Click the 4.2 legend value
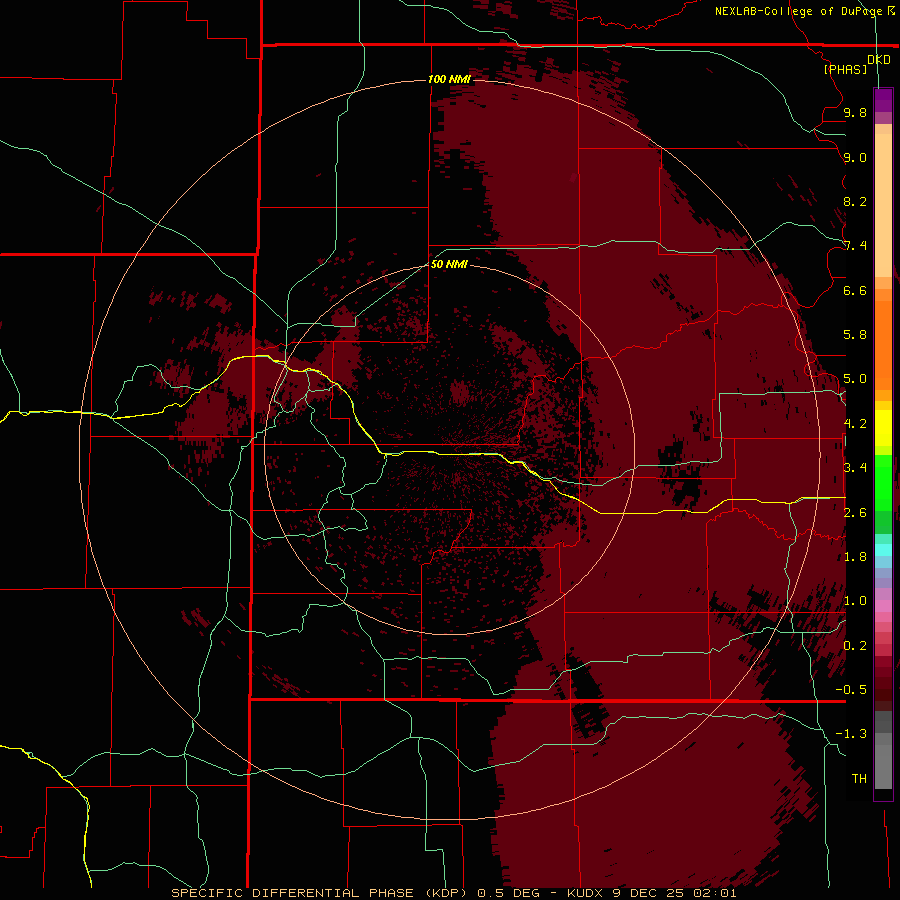Viewport: 900px width, 900px height. (855, 424)
